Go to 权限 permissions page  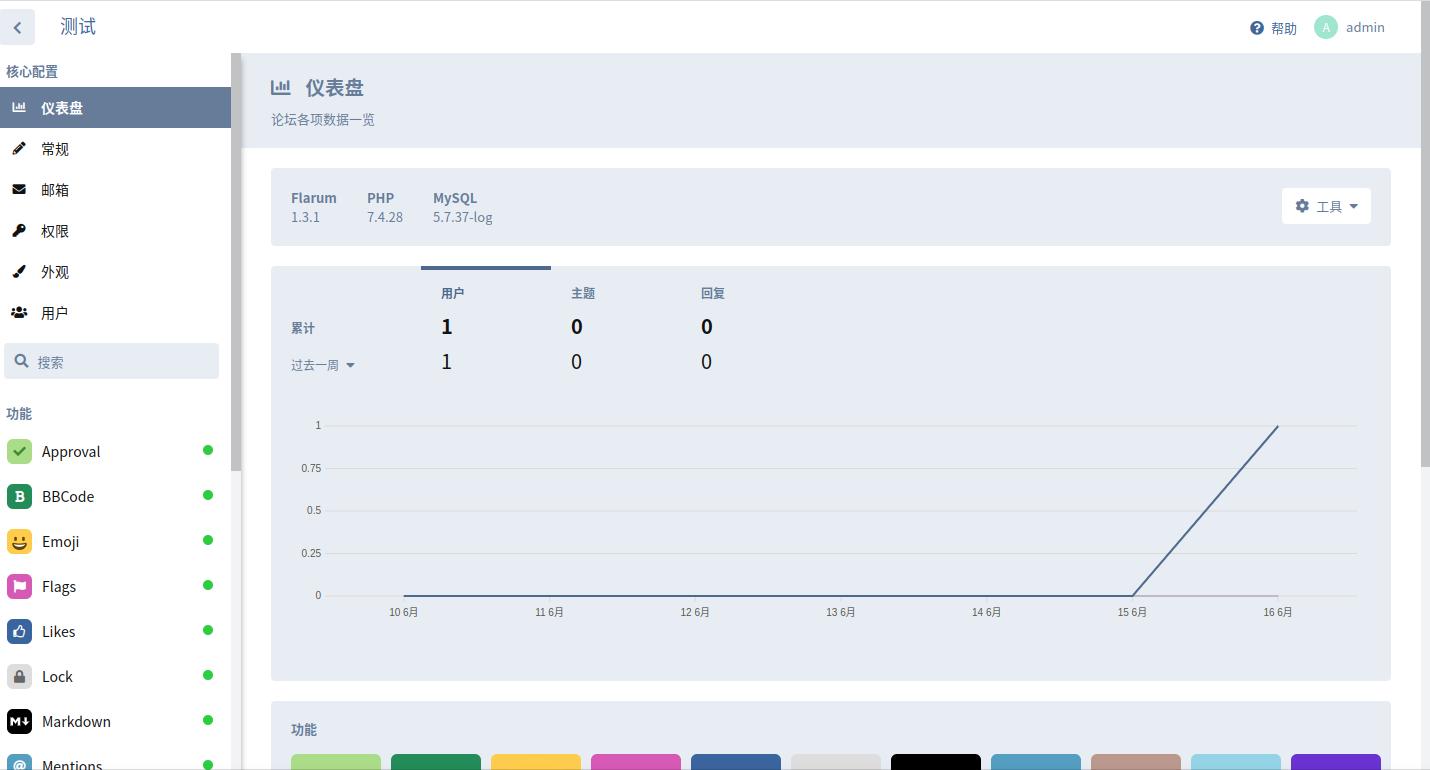(55, 231)
